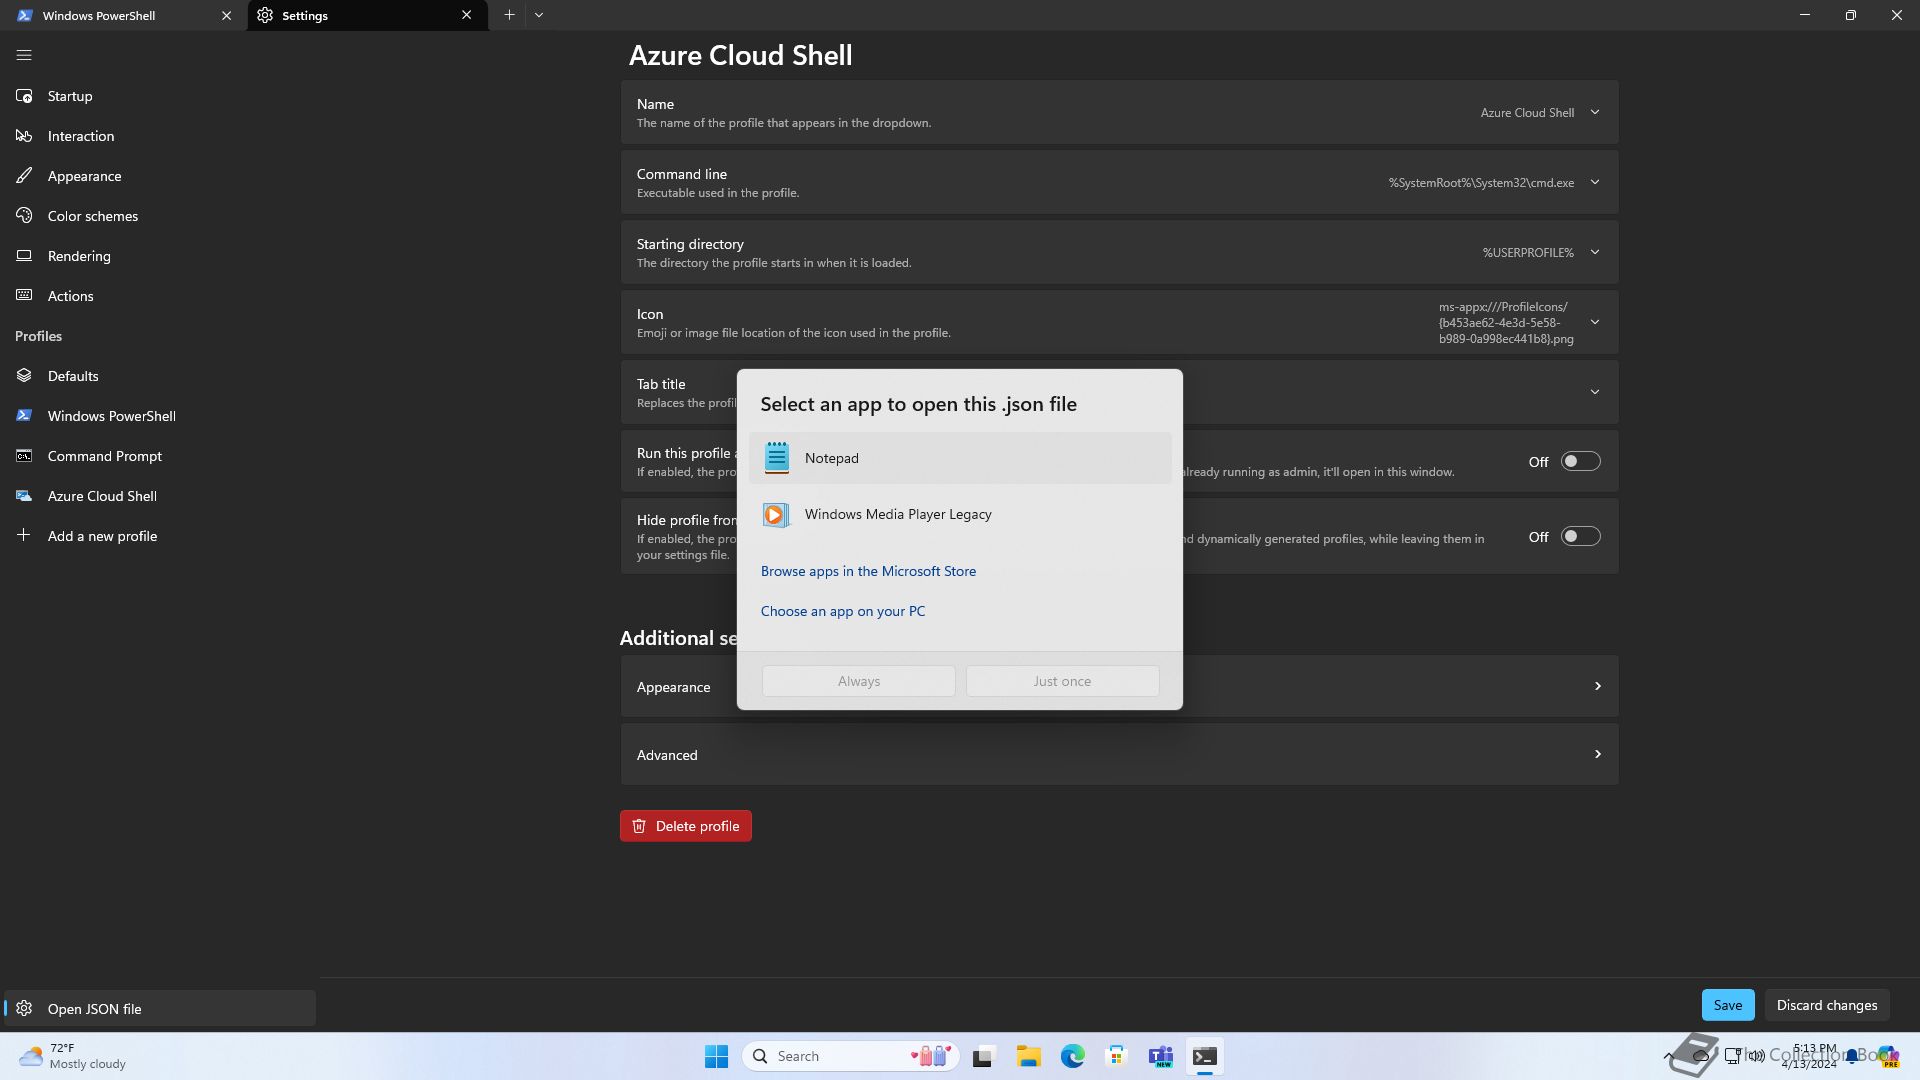The image size is (1920, 1080).
Task: Close the Windows PowerShell tab
Action: click(x=226, y=15)
